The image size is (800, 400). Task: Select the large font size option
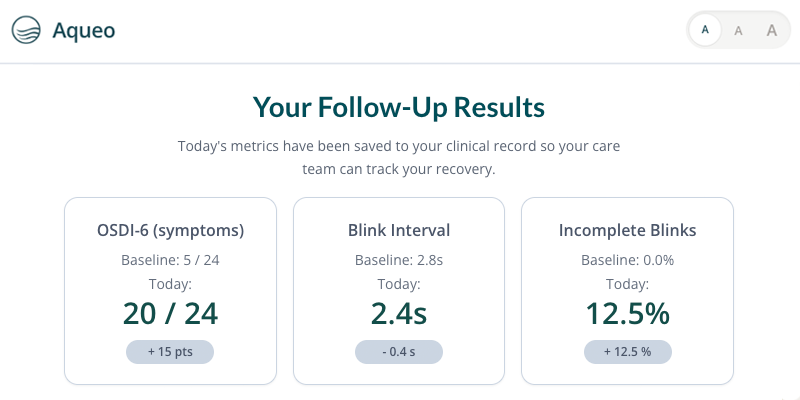[x=771, y=30]
